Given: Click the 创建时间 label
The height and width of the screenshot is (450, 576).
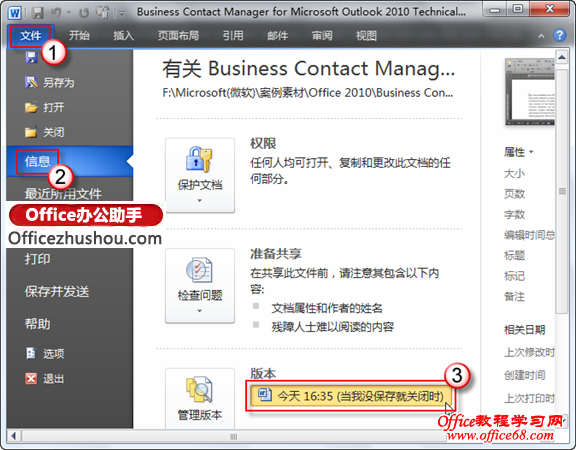Looking at the screenshot, I should click(x=525, y=375).
